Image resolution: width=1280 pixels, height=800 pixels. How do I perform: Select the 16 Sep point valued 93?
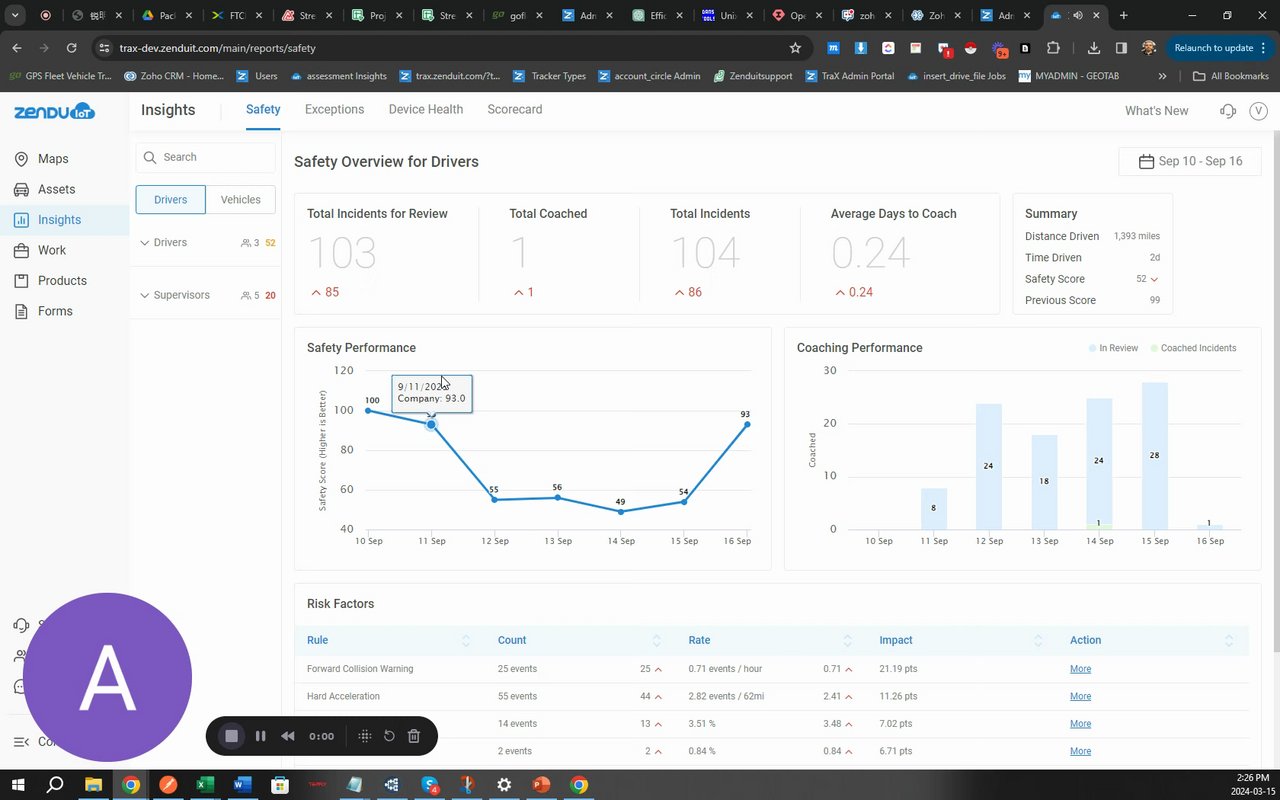(747, 424)
